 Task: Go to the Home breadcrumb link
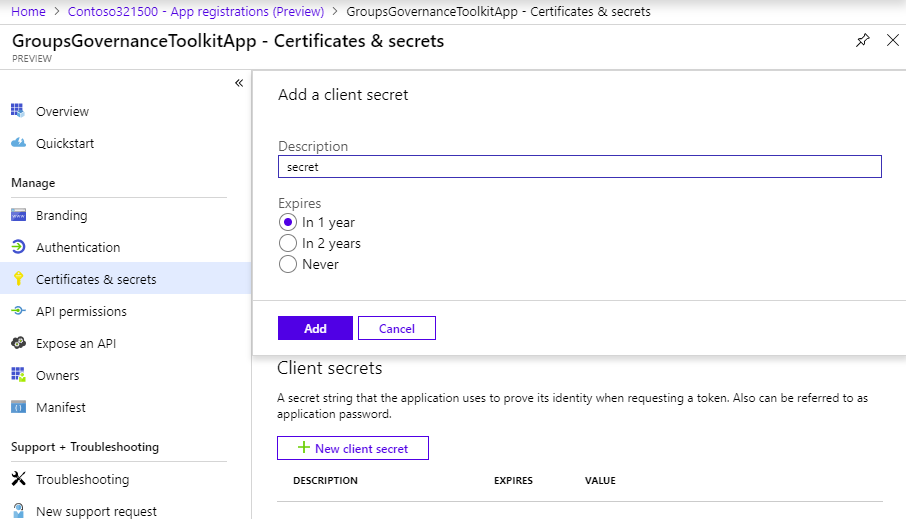click(x=29, y=11)
